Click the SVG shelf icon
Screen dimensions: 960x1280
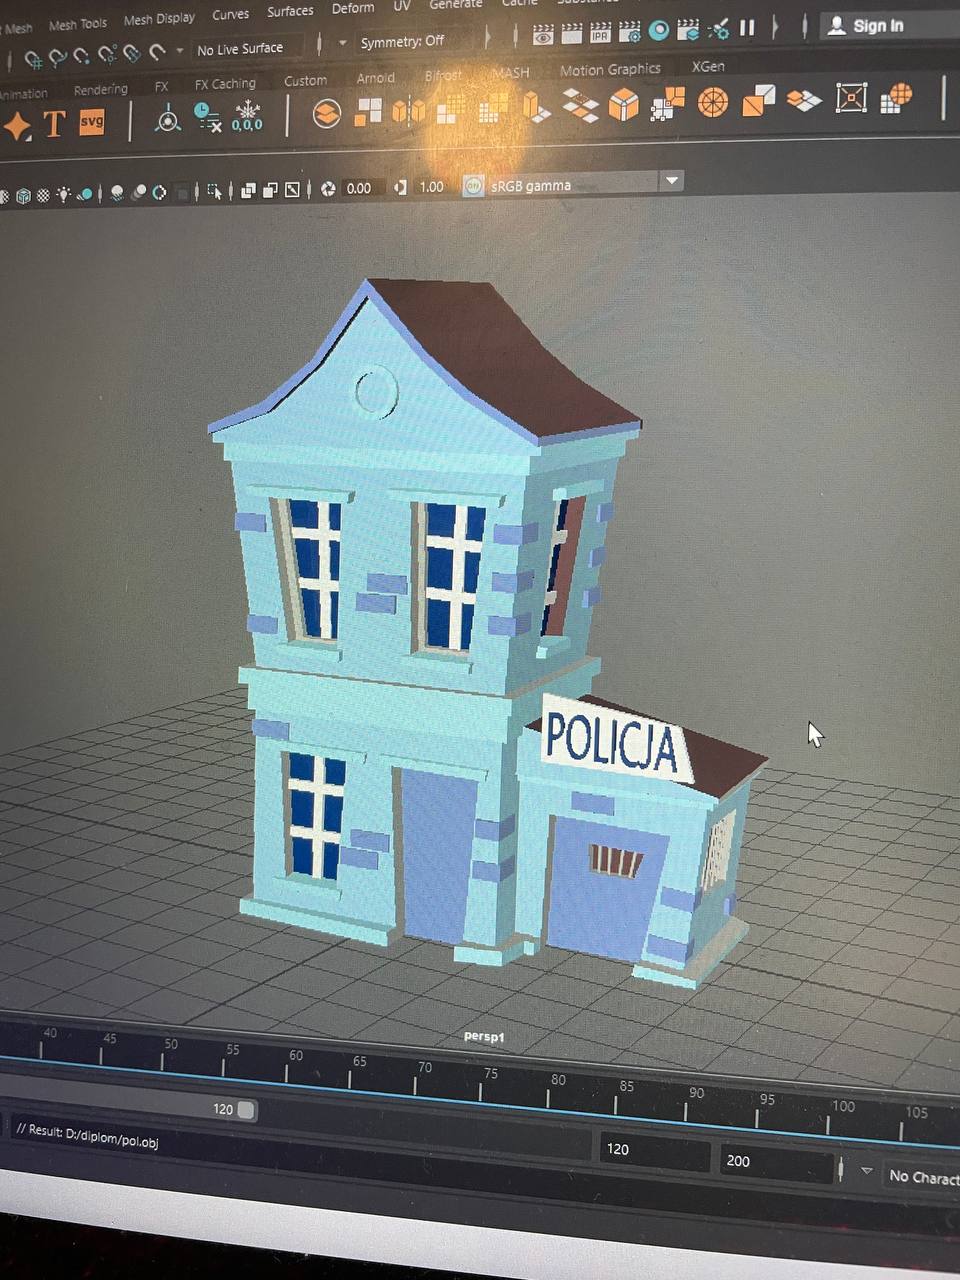(x=92, y=122)
